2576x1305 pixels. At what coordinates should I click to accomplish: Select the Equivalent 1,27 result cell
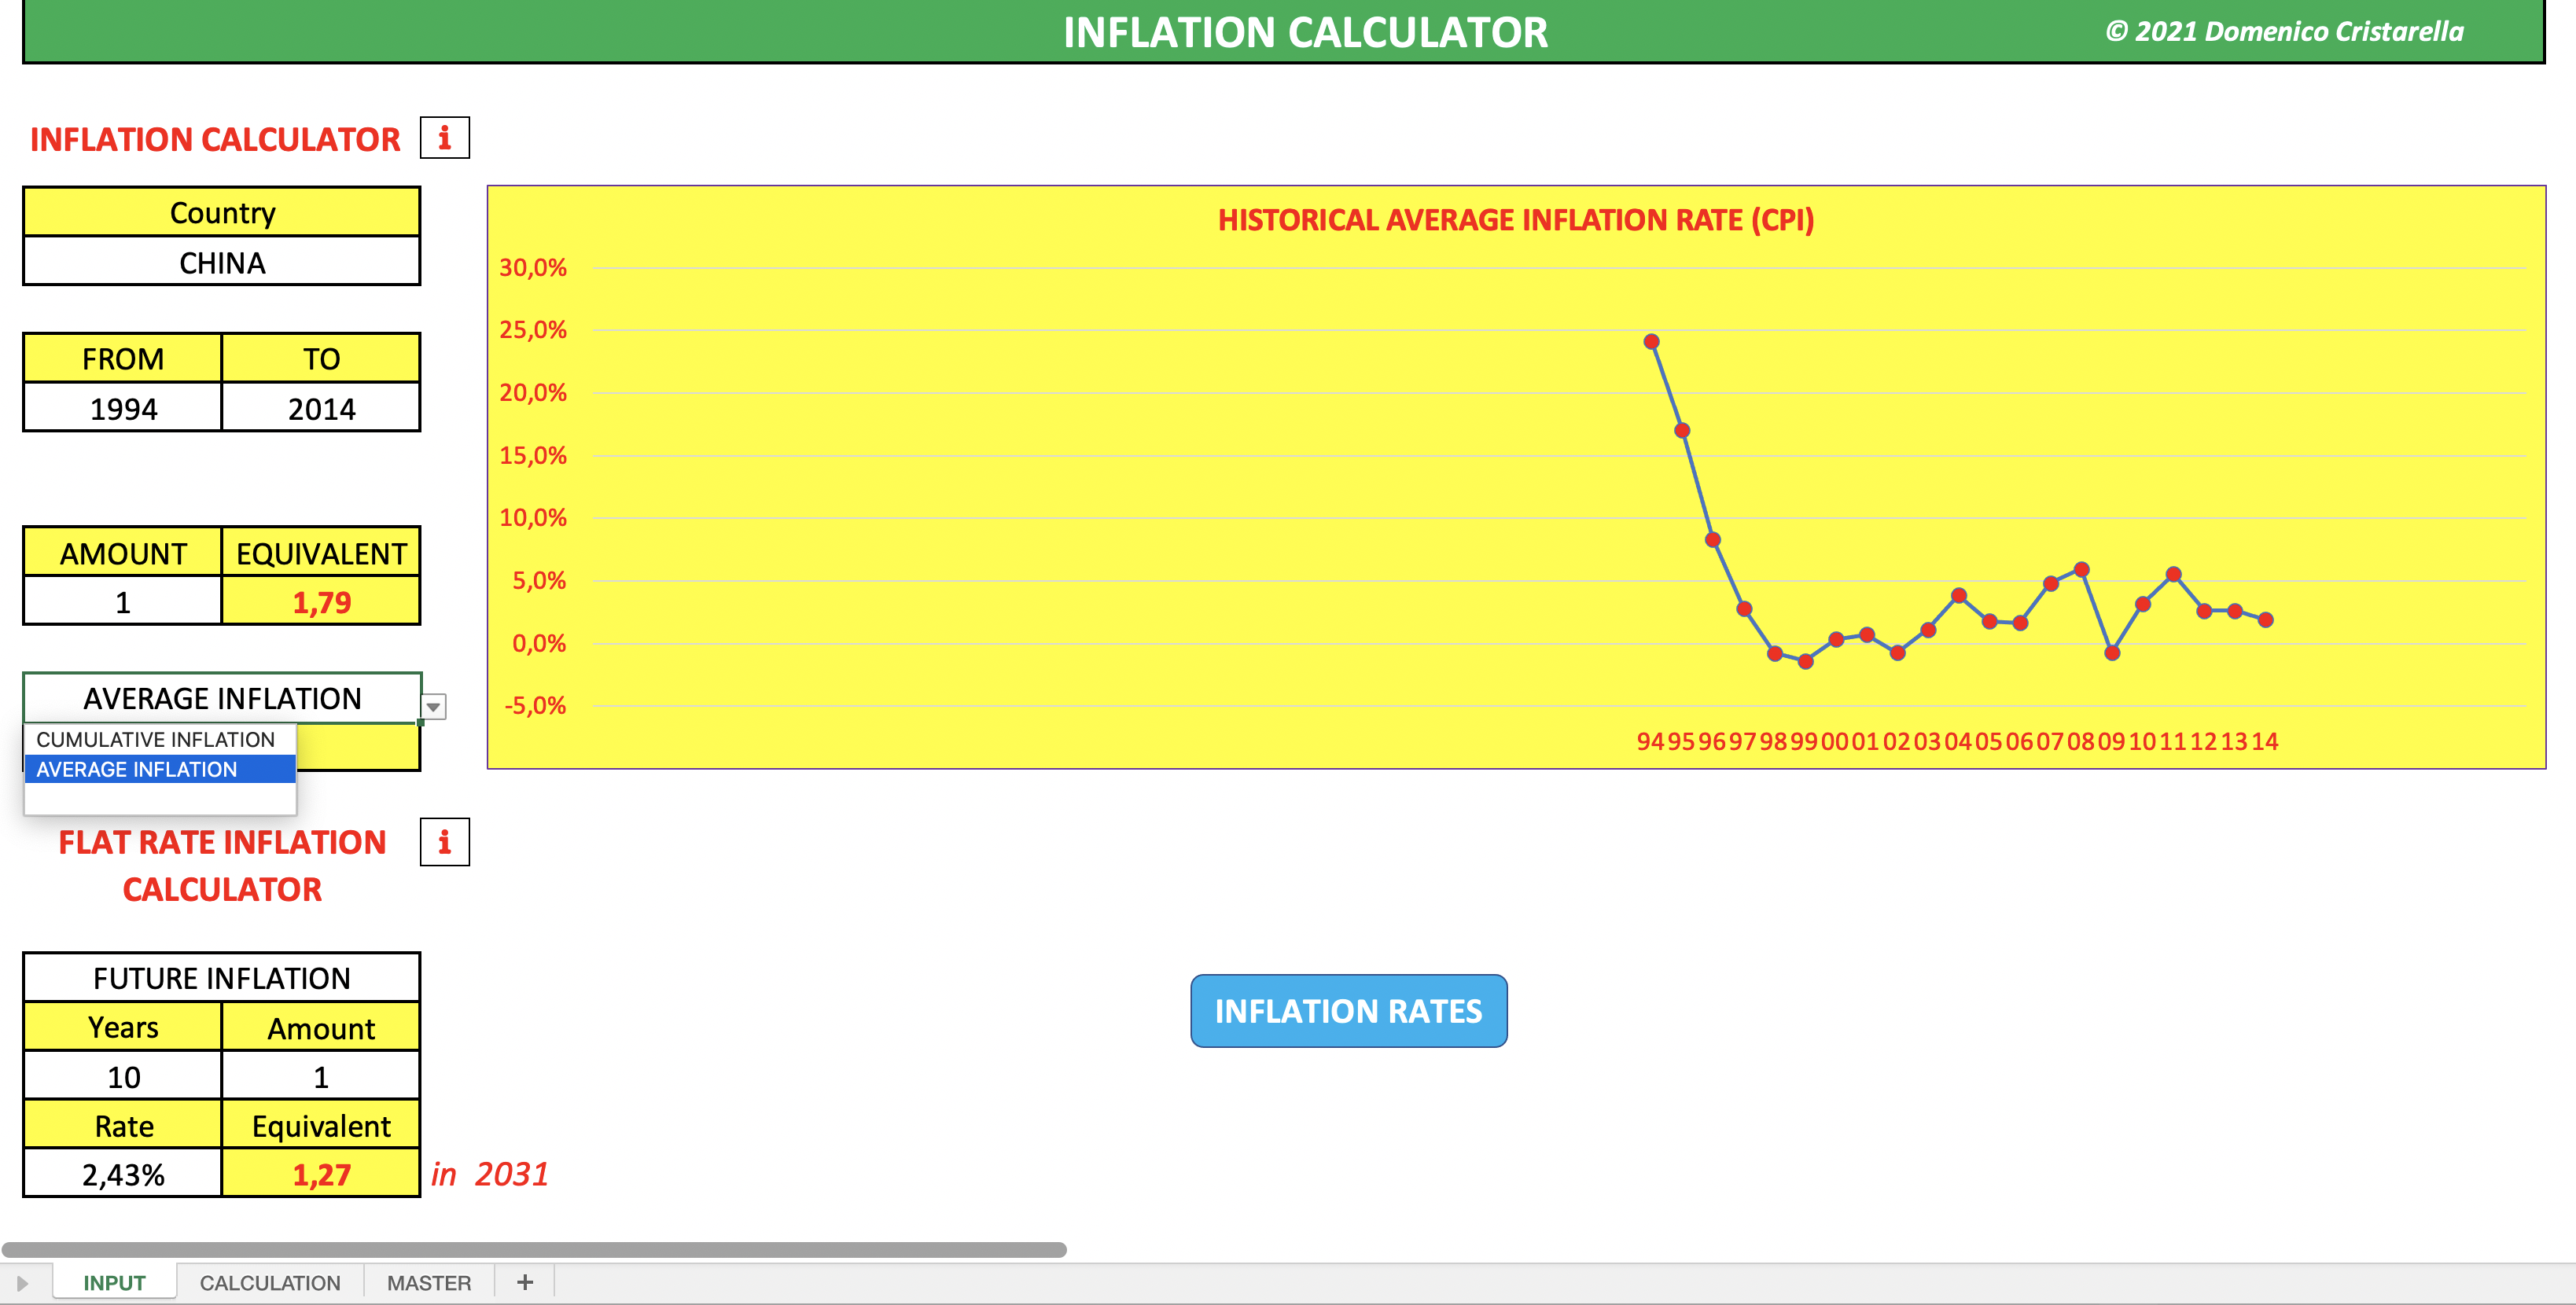pyautogui.click(x=321, y=1174)
